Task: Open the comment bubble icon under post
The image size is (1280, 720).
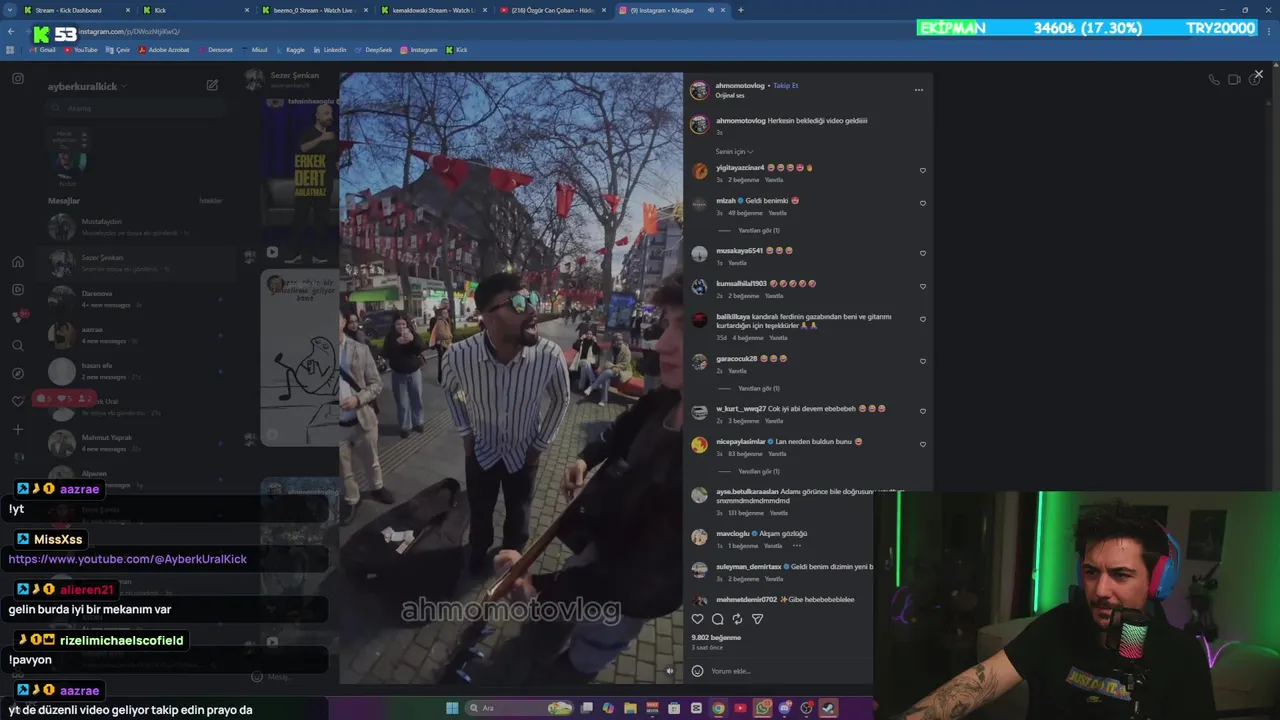Action: pos(717,619)
